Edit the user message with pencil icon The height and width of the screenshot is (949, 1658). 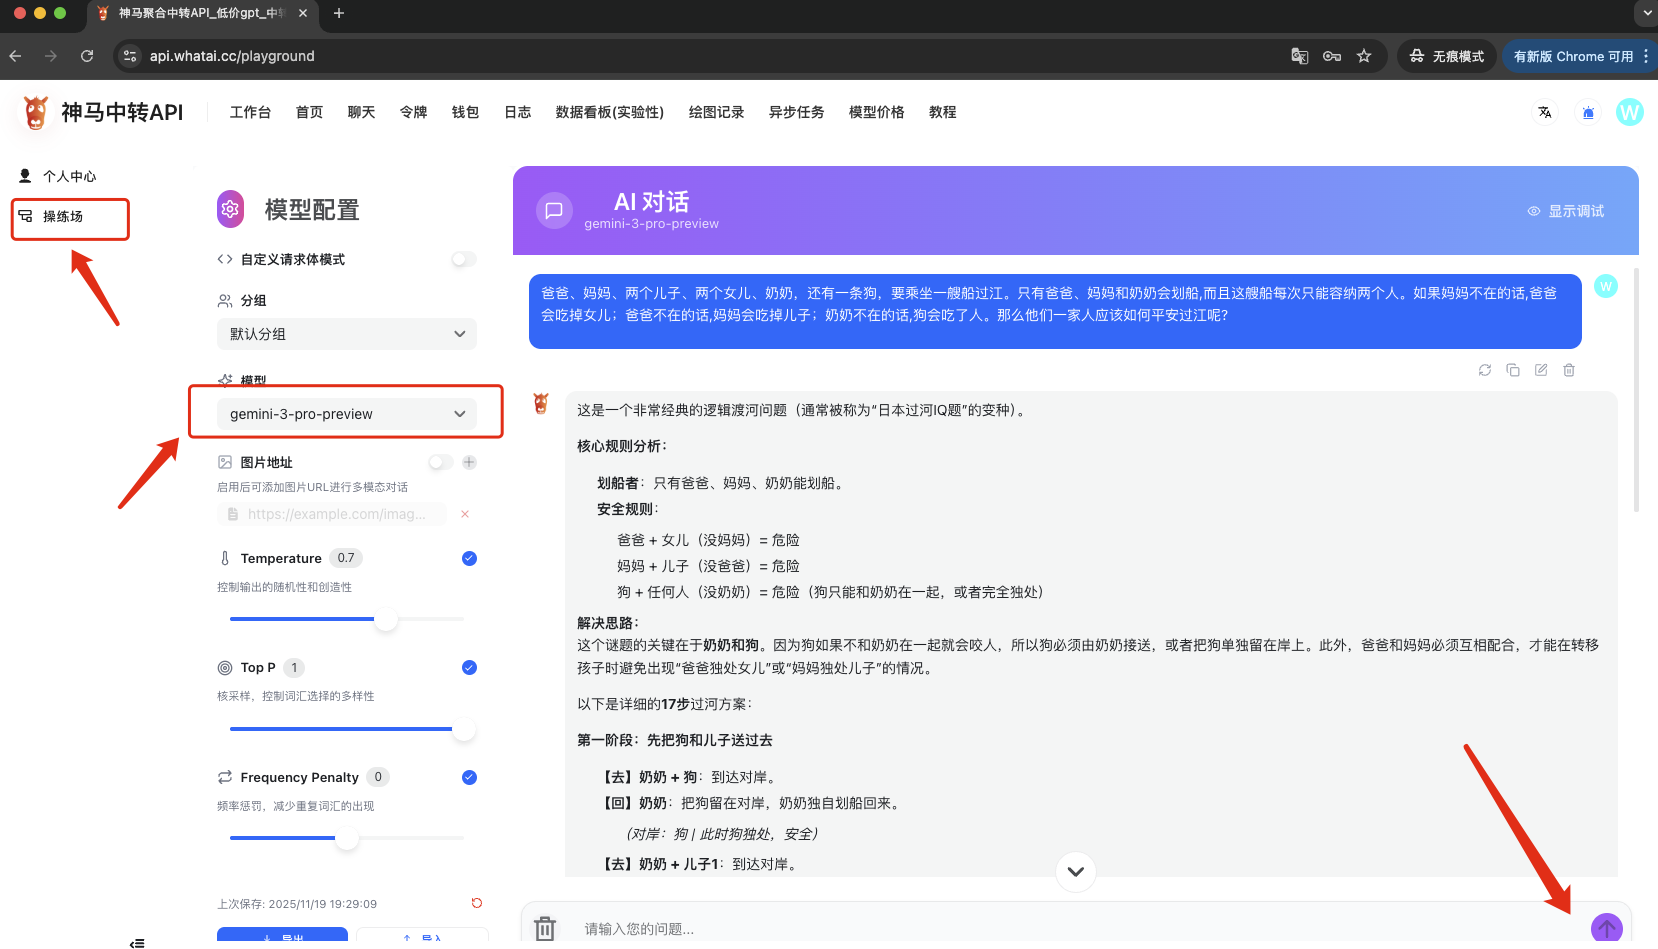(x=1541, y=370)
